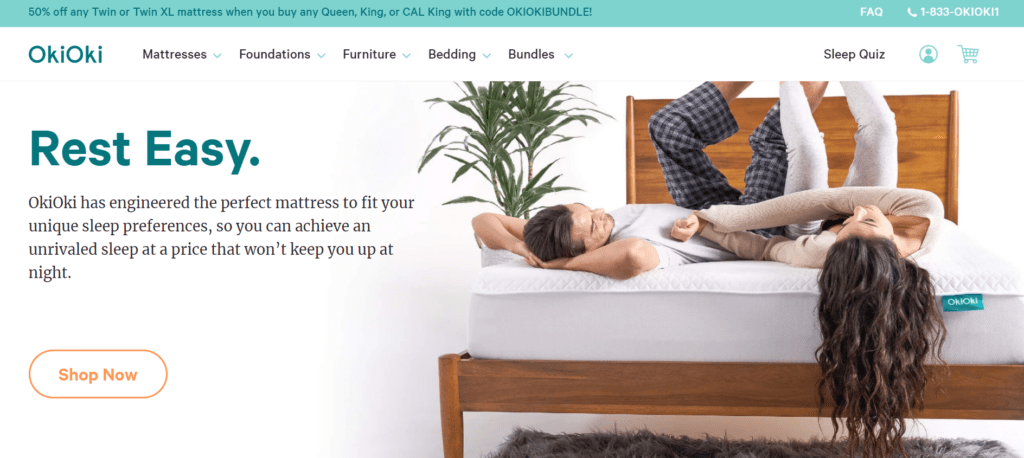This screenshot has height=458, width=1024.
Task: Click the OkiOki tag on the mattress
Action: tap(962, 302)
